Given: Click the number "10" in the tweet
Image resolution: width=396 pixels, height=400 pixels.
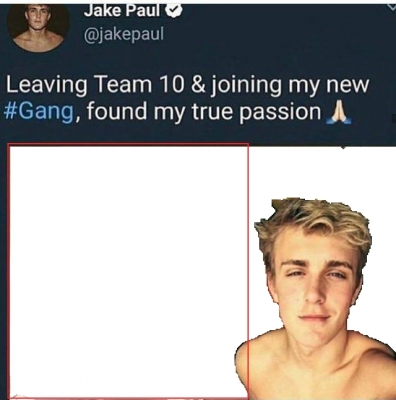Looking at the screenshot, I should click(x=171, y=85).
